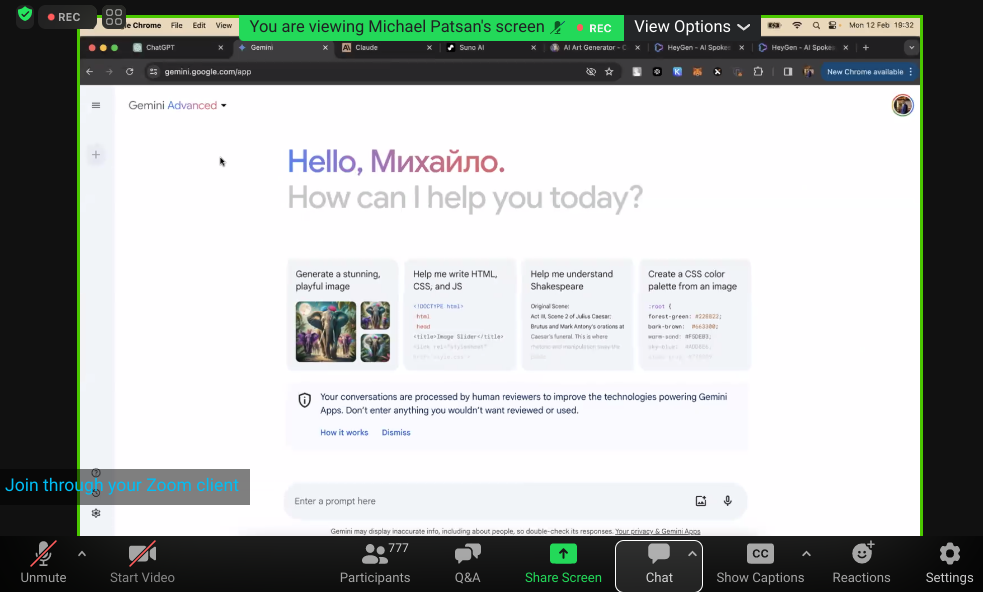Screen dimensions: 983x592
Task: Unmute the microphone in Zoom toolbar
Action: coord(43,563)
